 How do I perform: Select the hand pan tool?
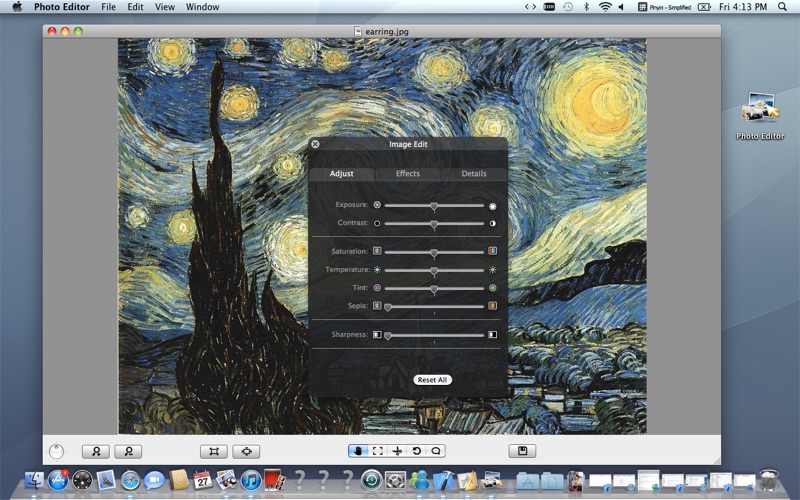[x=358, y=451]
